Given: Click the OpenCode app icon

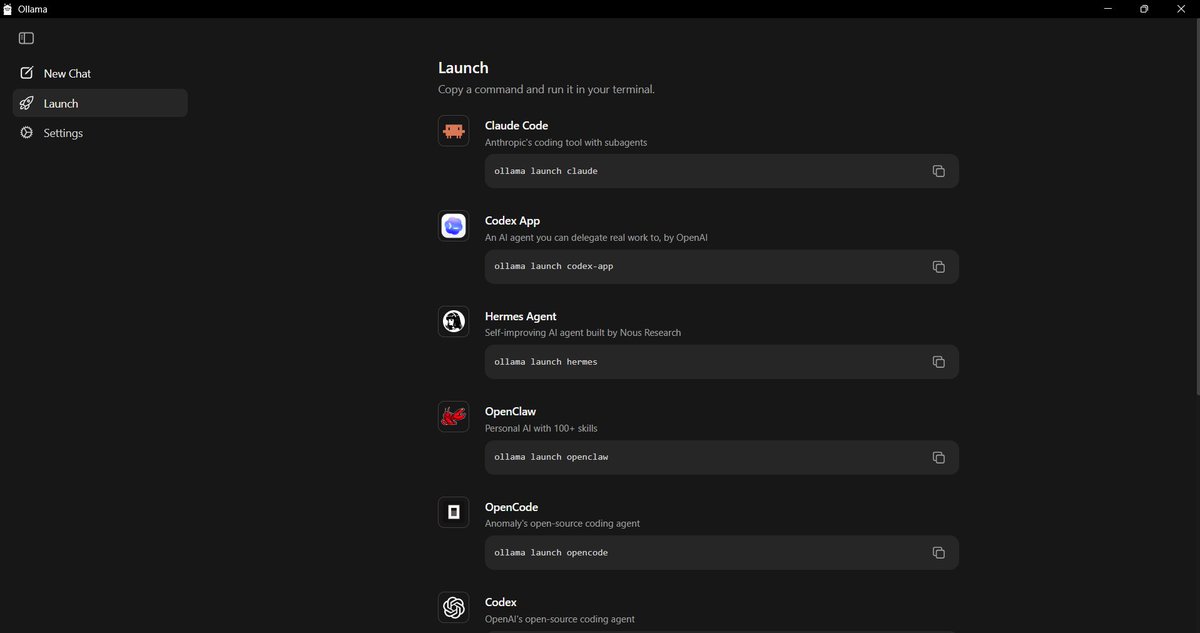Looking at the screenshot, I should [x=454, y=512].
